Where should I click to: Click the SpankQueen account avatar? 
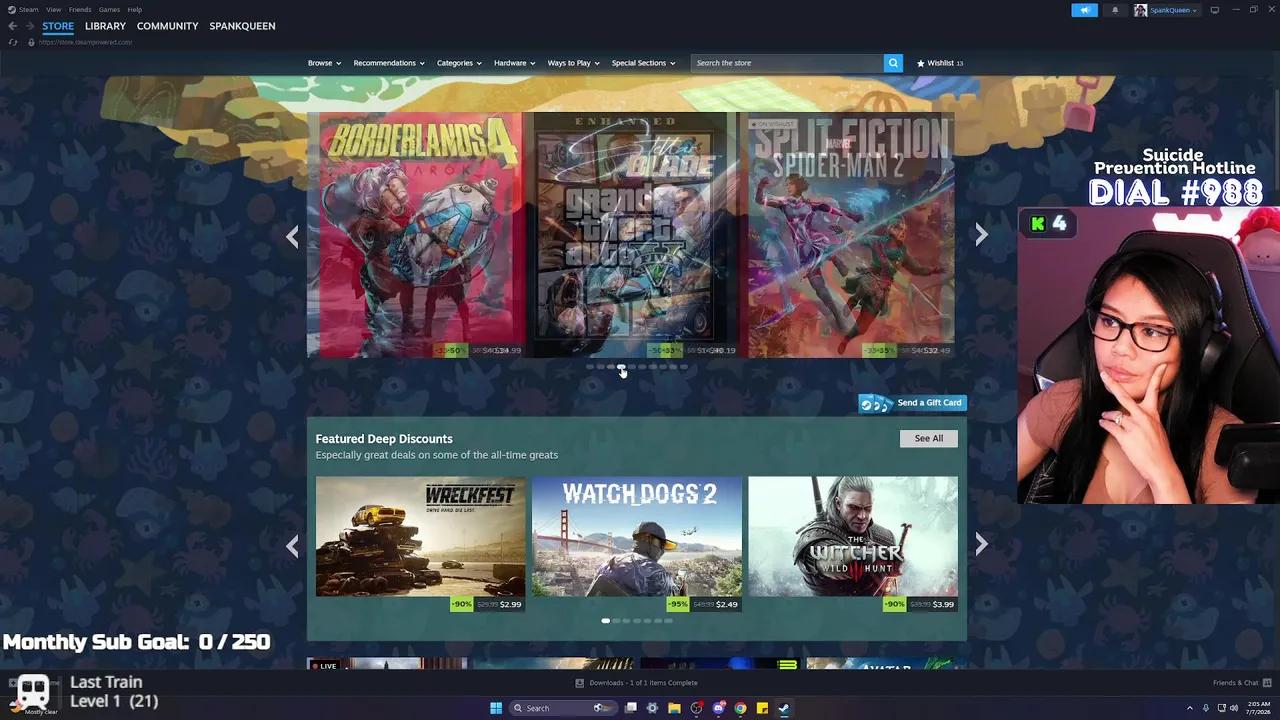(1140, 10)
